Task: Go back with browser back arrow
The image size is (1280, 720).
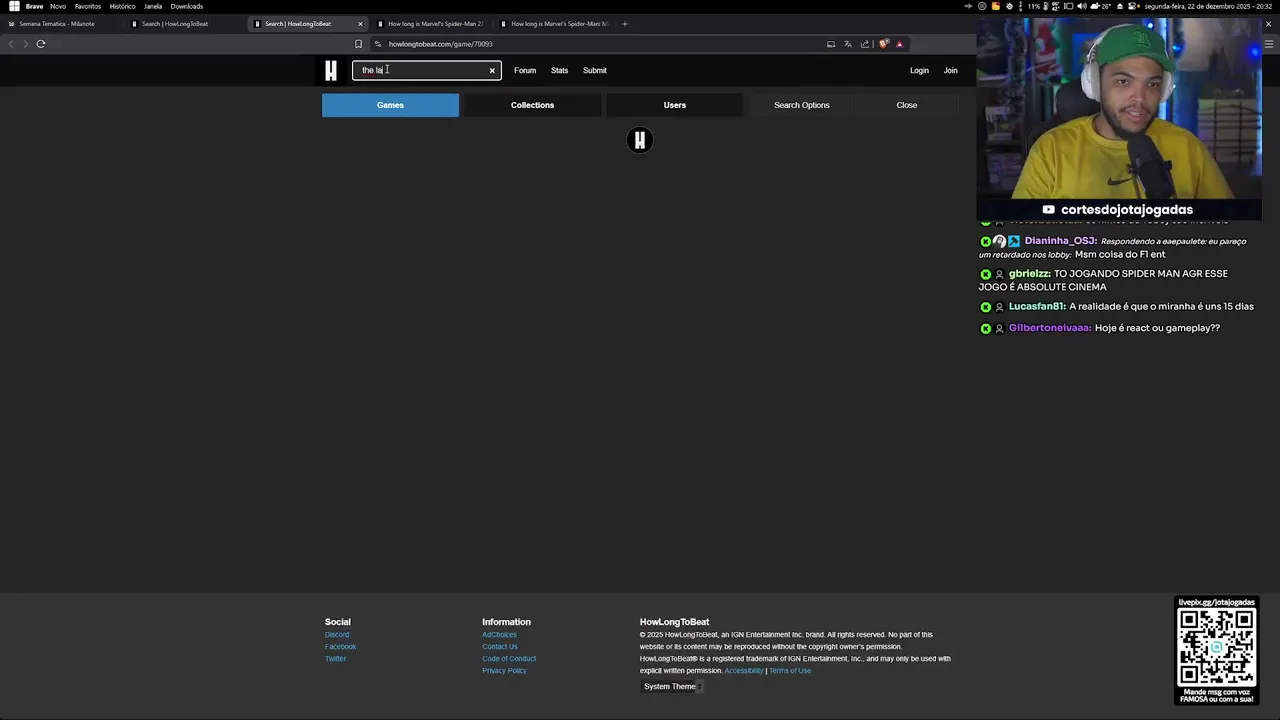Action: point(11,44)
